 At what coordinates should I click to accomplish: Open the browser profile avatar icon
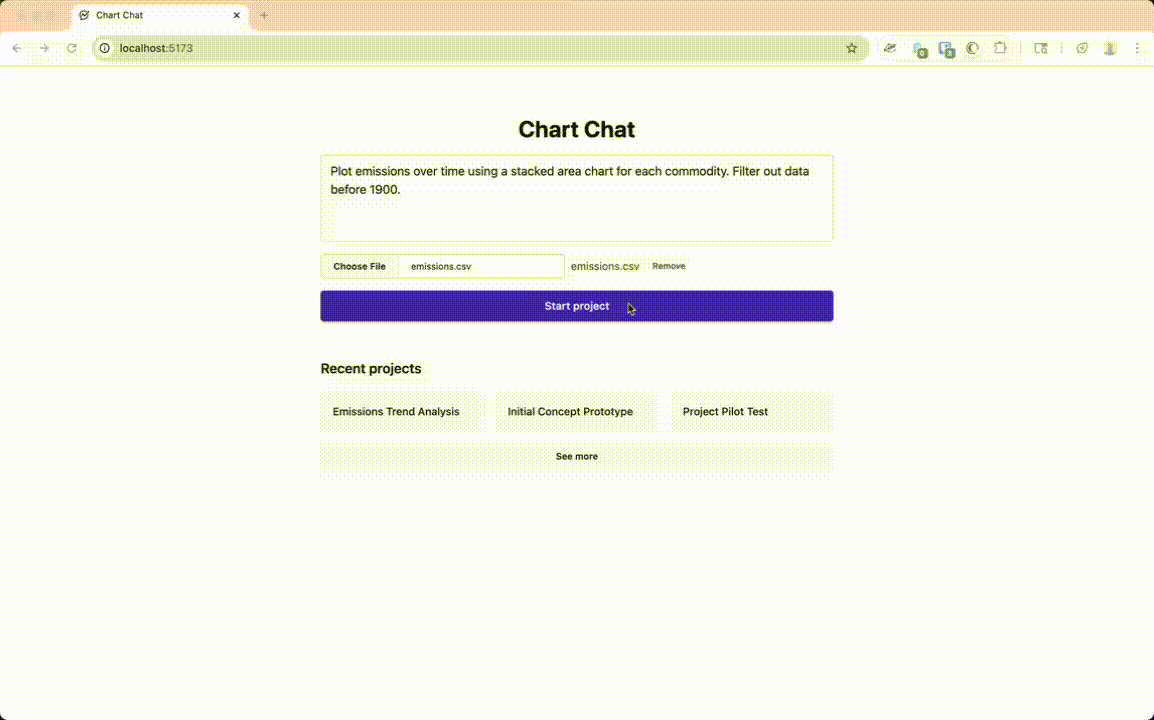click(x=1110, y=47)
